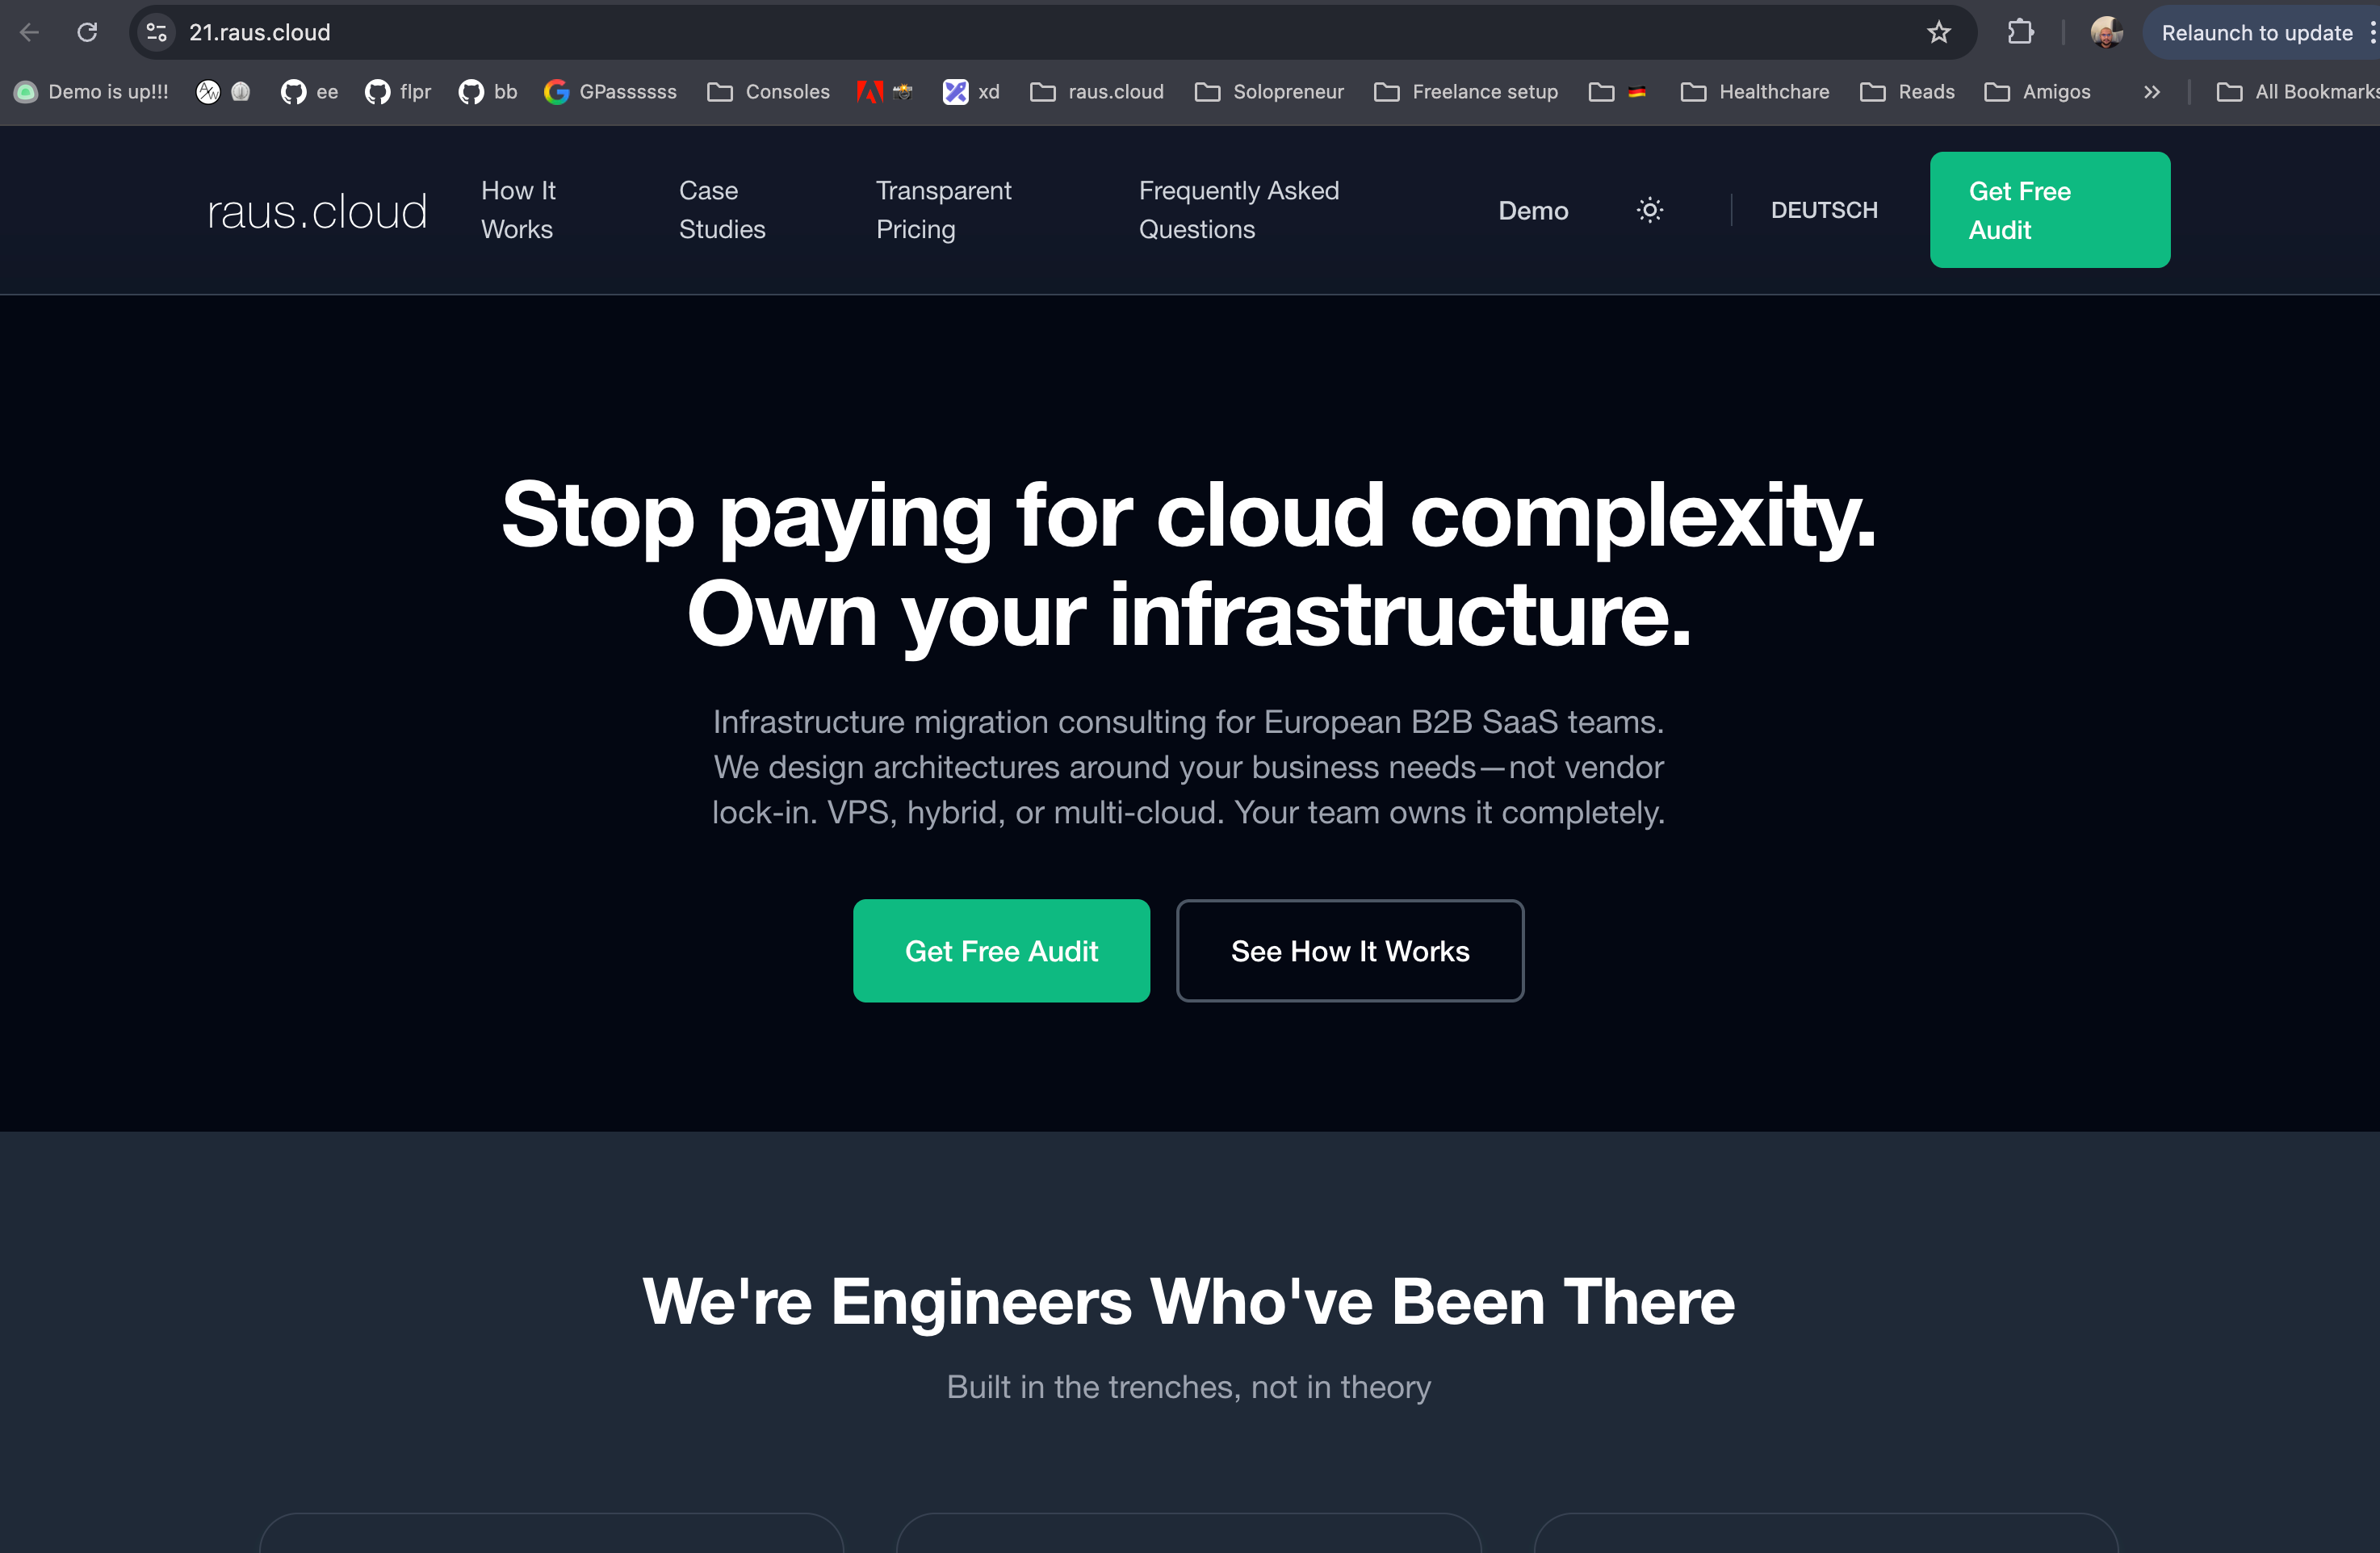Open the Solopreneur bookmark folder
This screenshot has height=1553, width=2380.
click(1269, 92)
